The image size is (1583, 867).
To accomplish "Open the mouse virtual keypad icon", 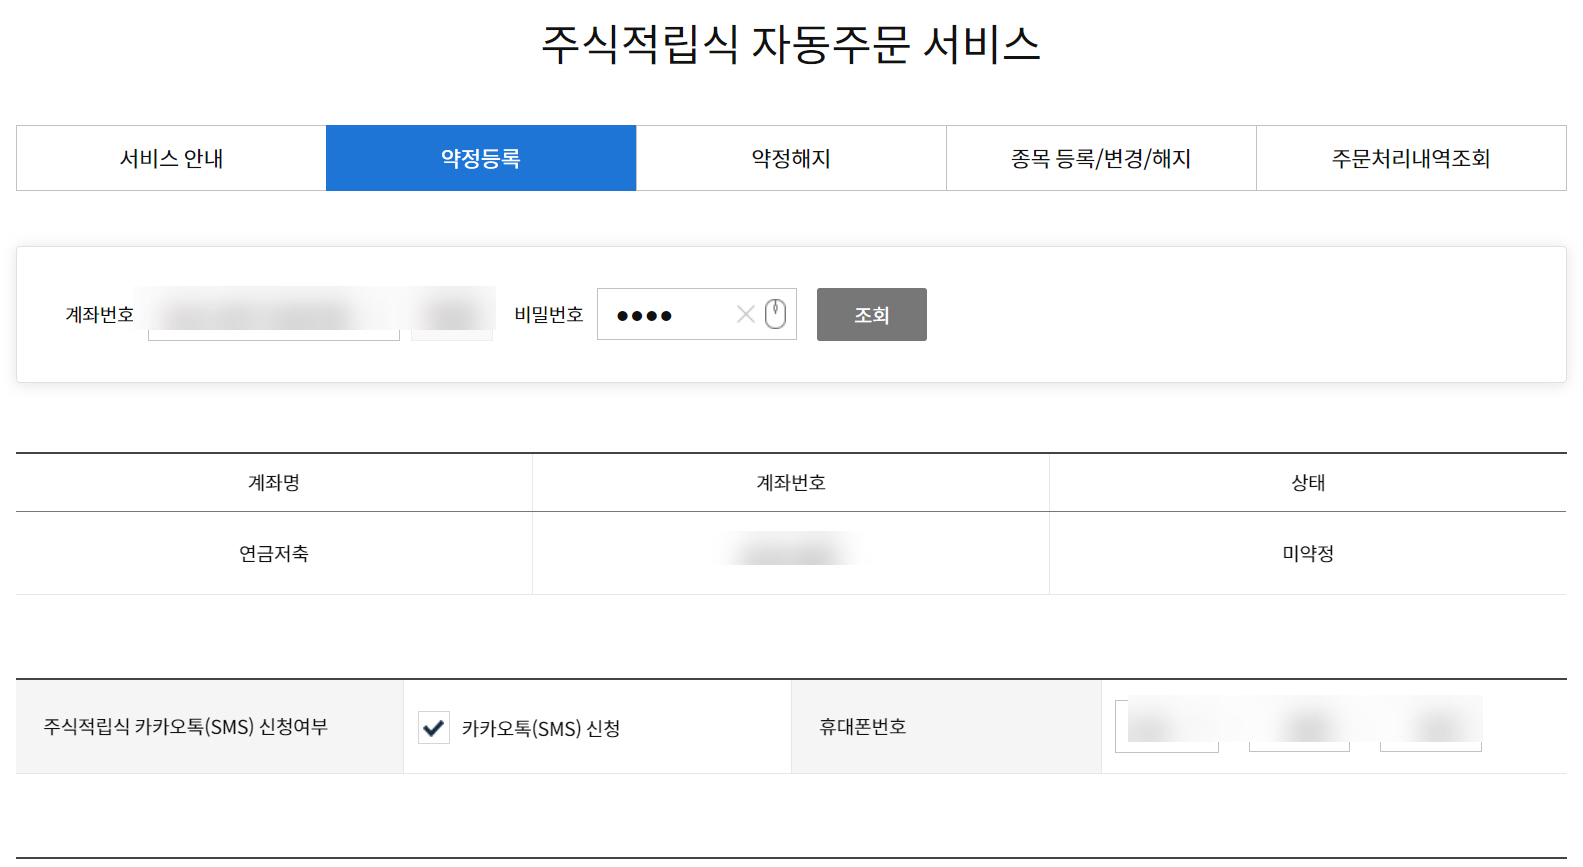I will (775, 314).
